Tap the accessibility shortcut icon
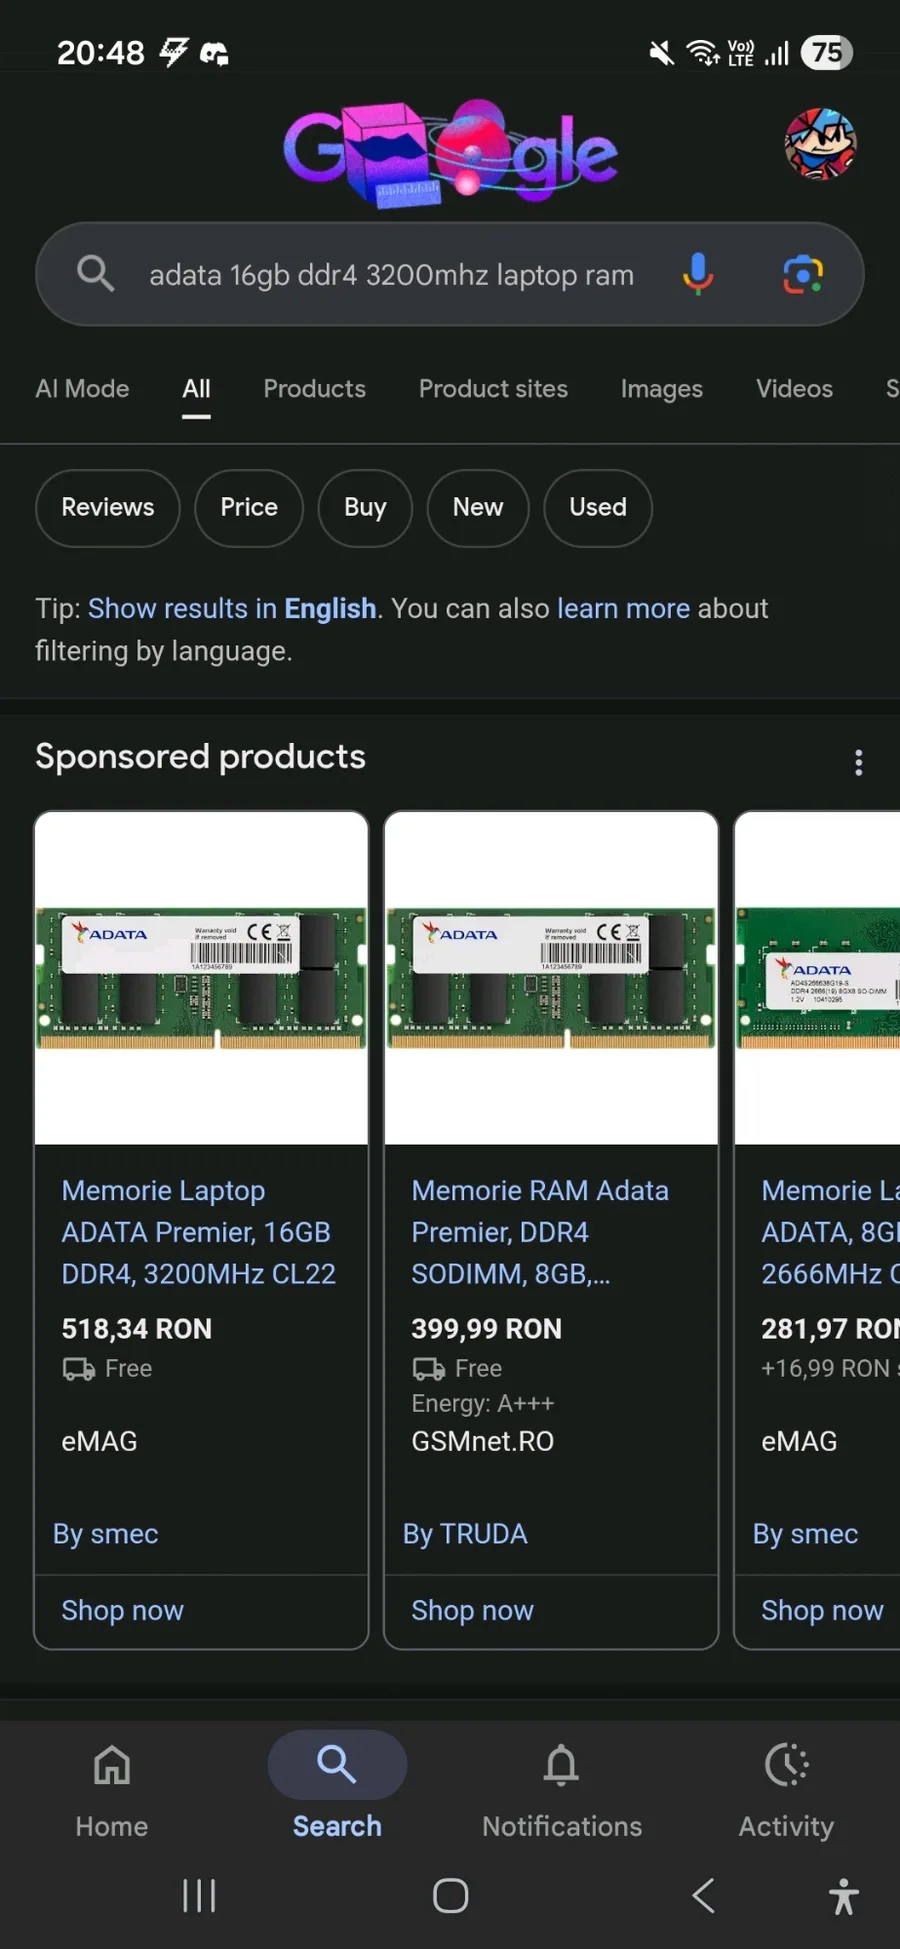The width and height of the screenshot is (900, 1949). coord(844,1896)
